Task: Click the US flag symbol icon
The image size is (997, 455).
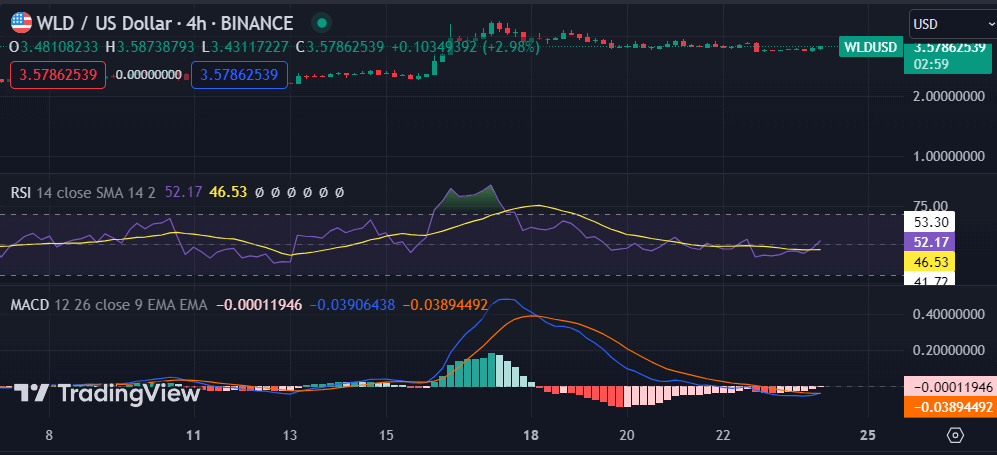Action: [20, 22]
